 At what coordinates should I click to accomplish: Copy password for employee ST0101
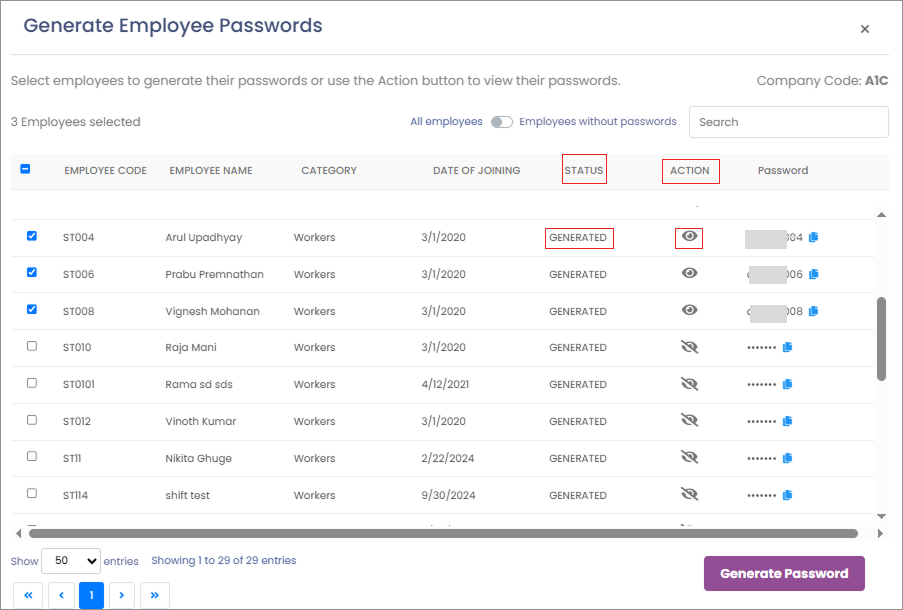point(787,384)
